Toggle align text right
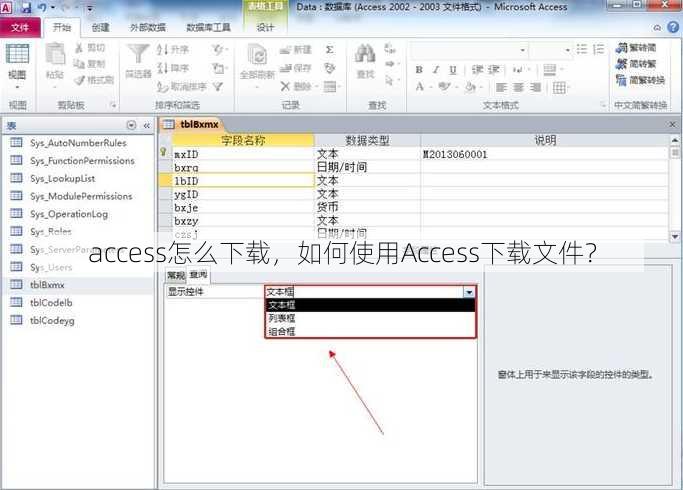This screenshot has width=683, height=490. [535, 88]
